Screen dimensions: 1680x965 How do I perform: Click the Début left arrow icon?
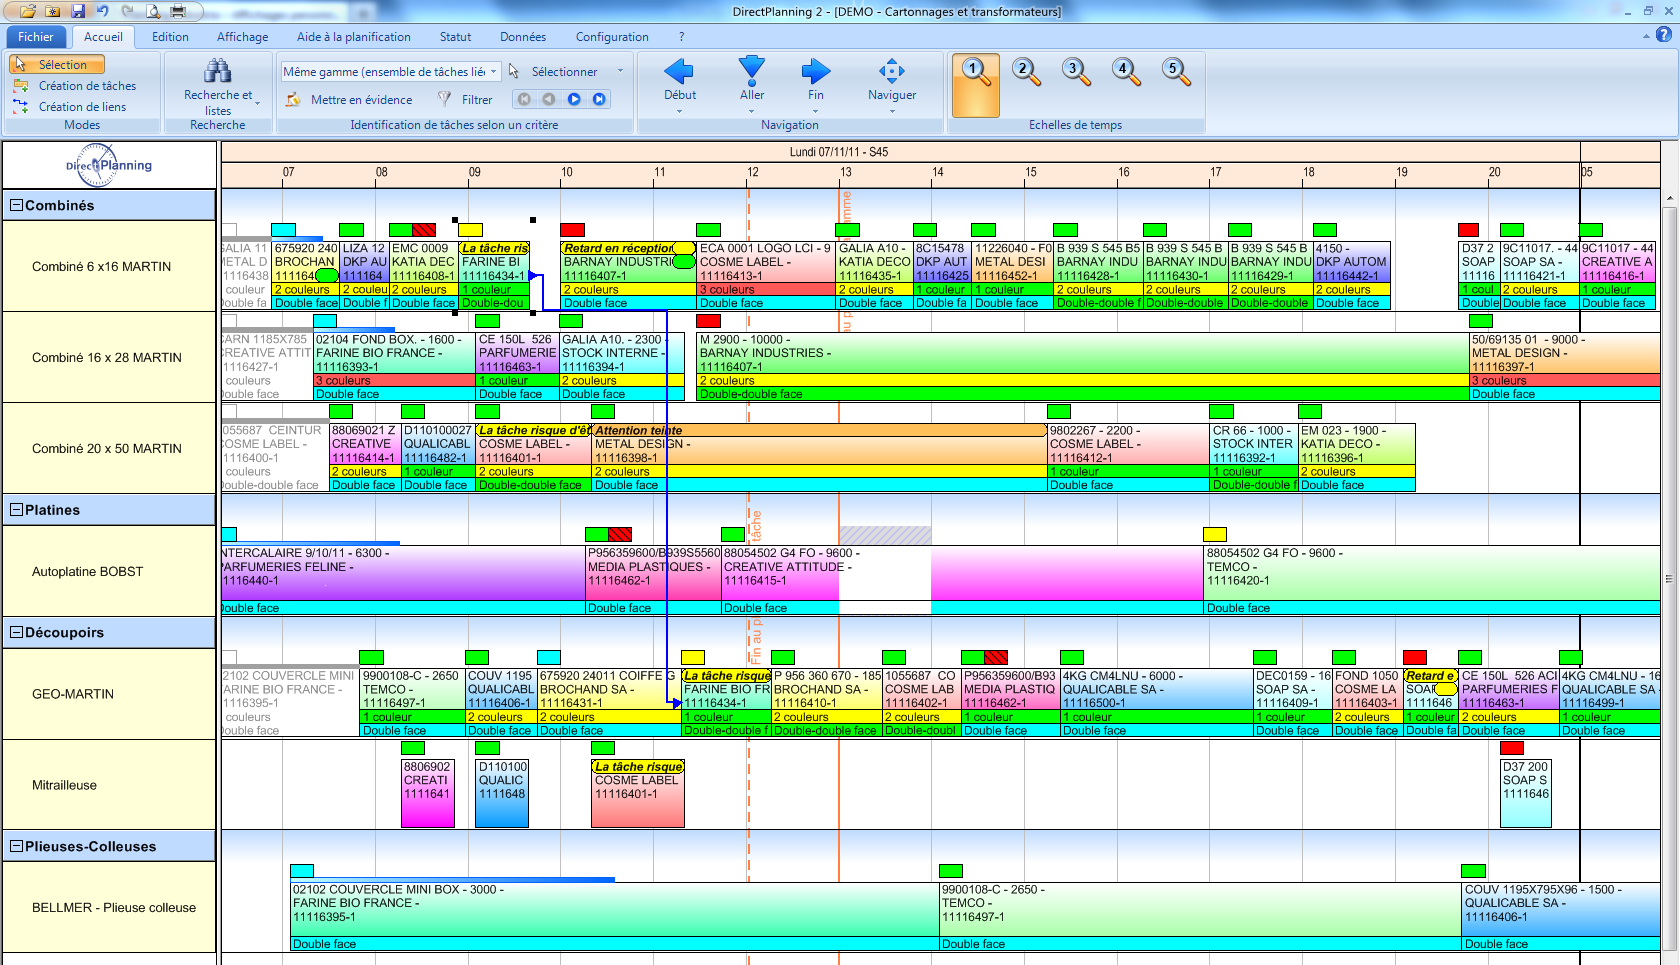pyautogui.click(x=679, y=70)
